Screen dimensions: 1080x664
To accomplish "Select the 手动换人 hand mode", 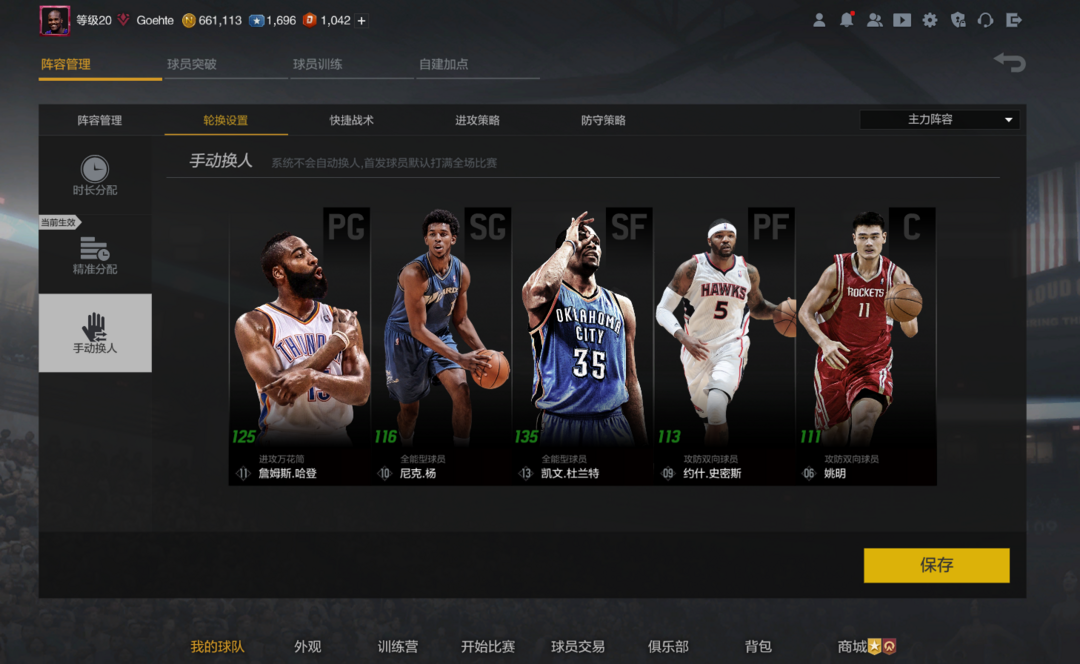I will click(95, 333).
